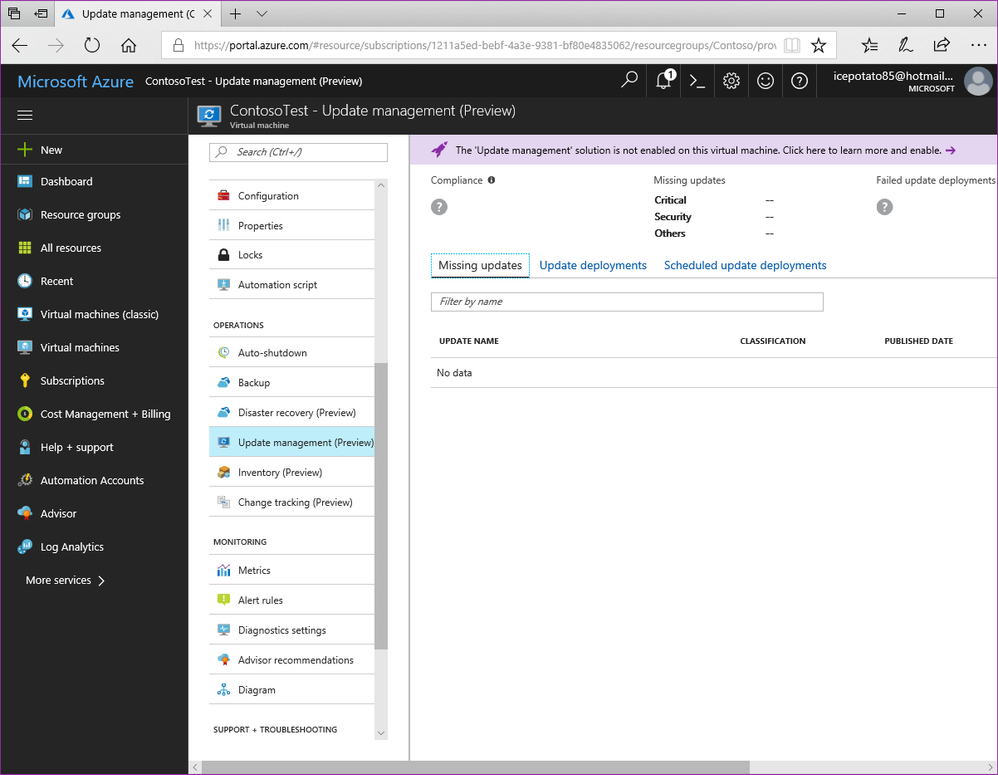Open Backup menu item
The image size is (998, 775).
pyautogui.click(x=292, y=382)
